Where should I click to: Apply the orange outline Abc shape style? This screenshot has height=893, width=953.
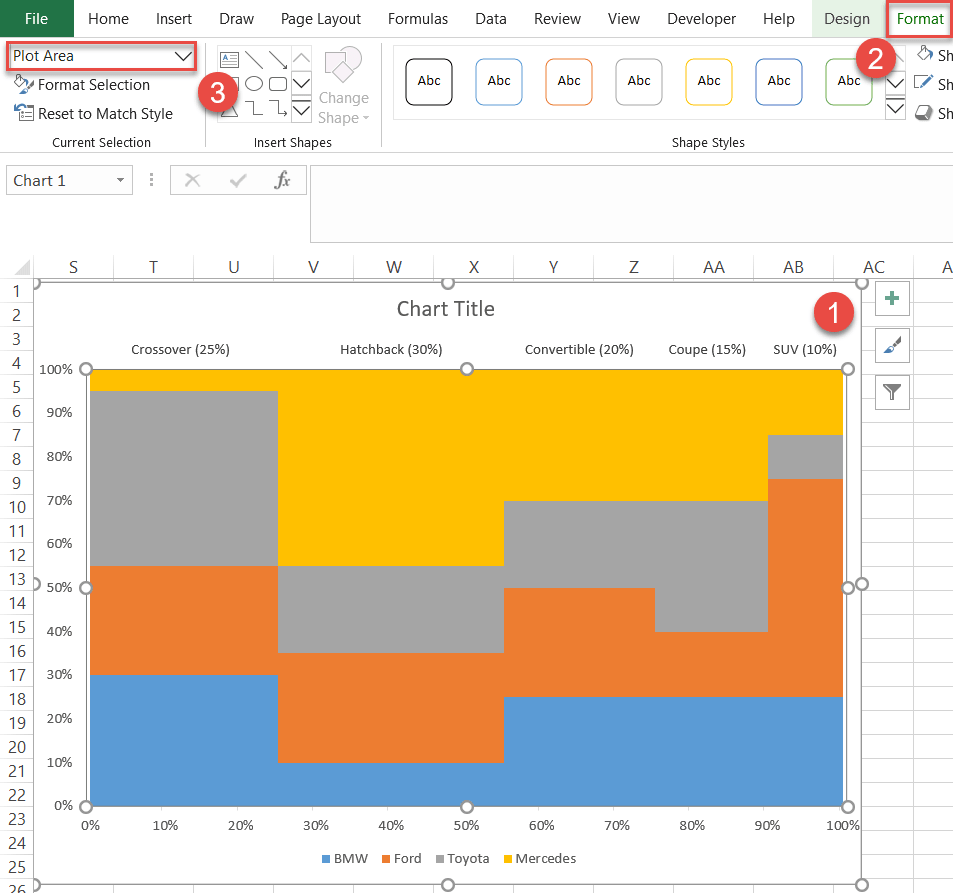tap(569, 81)
